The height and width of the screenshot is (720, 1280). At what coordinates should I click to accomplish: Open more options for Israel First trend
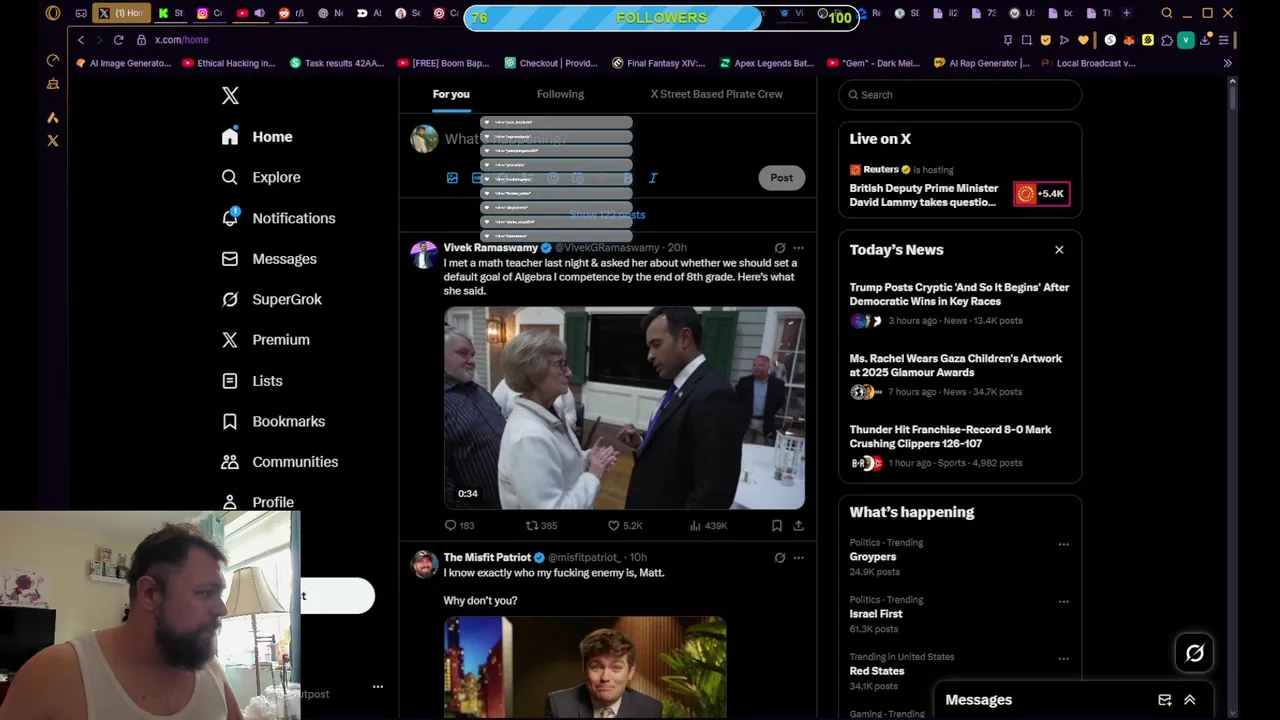coord(1063,602)
